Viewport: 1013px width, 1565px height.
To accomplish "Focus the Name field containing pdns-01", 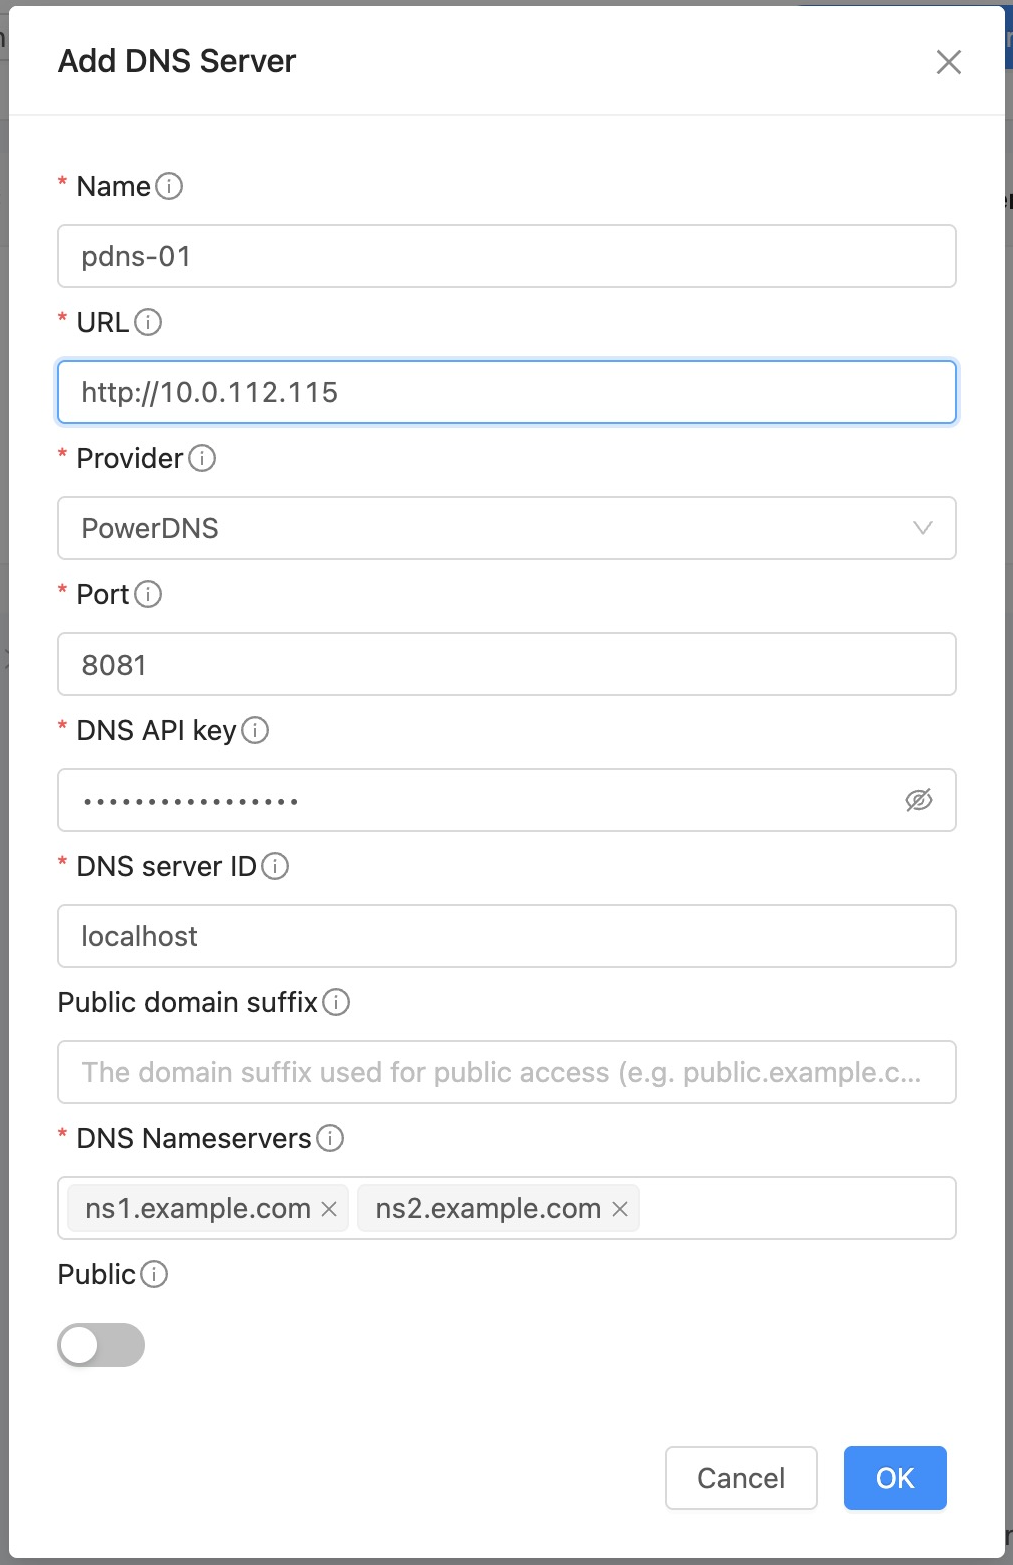I will pyautogui.click(x=506, y=256).
